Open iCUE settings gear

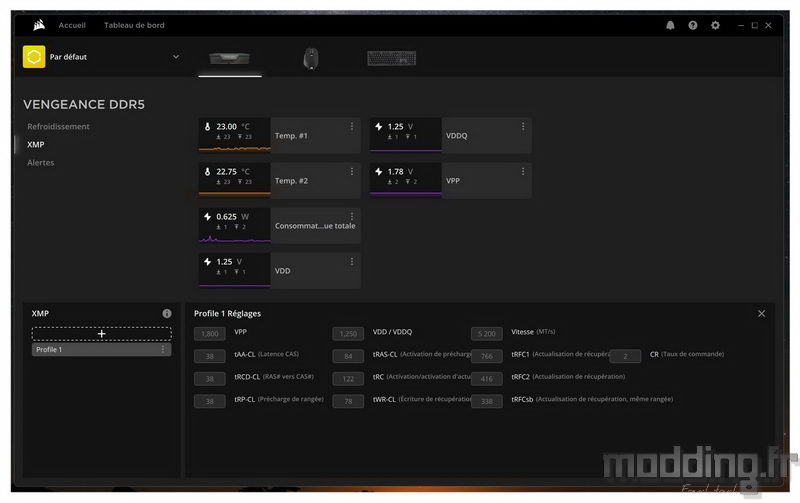[x=715, y=25]
